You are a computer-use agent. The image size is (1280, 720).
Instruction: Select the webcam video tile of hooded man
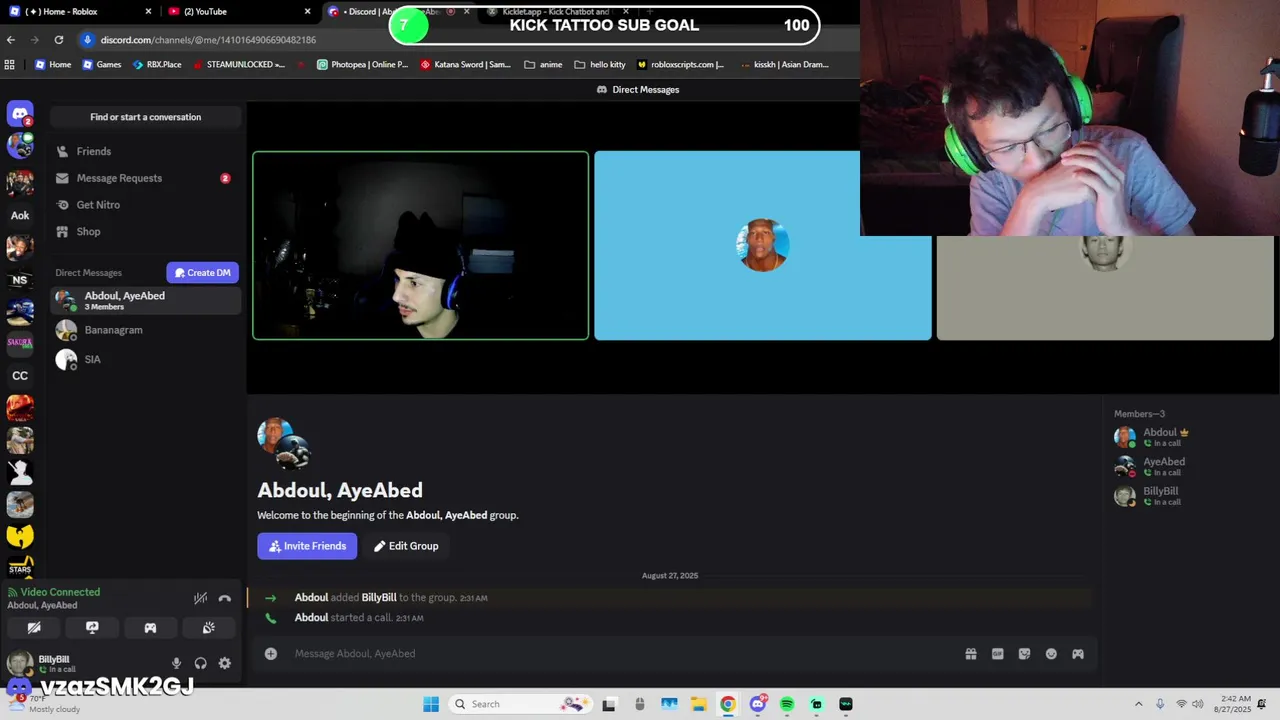pyautogui.click(x=420, y=246)
